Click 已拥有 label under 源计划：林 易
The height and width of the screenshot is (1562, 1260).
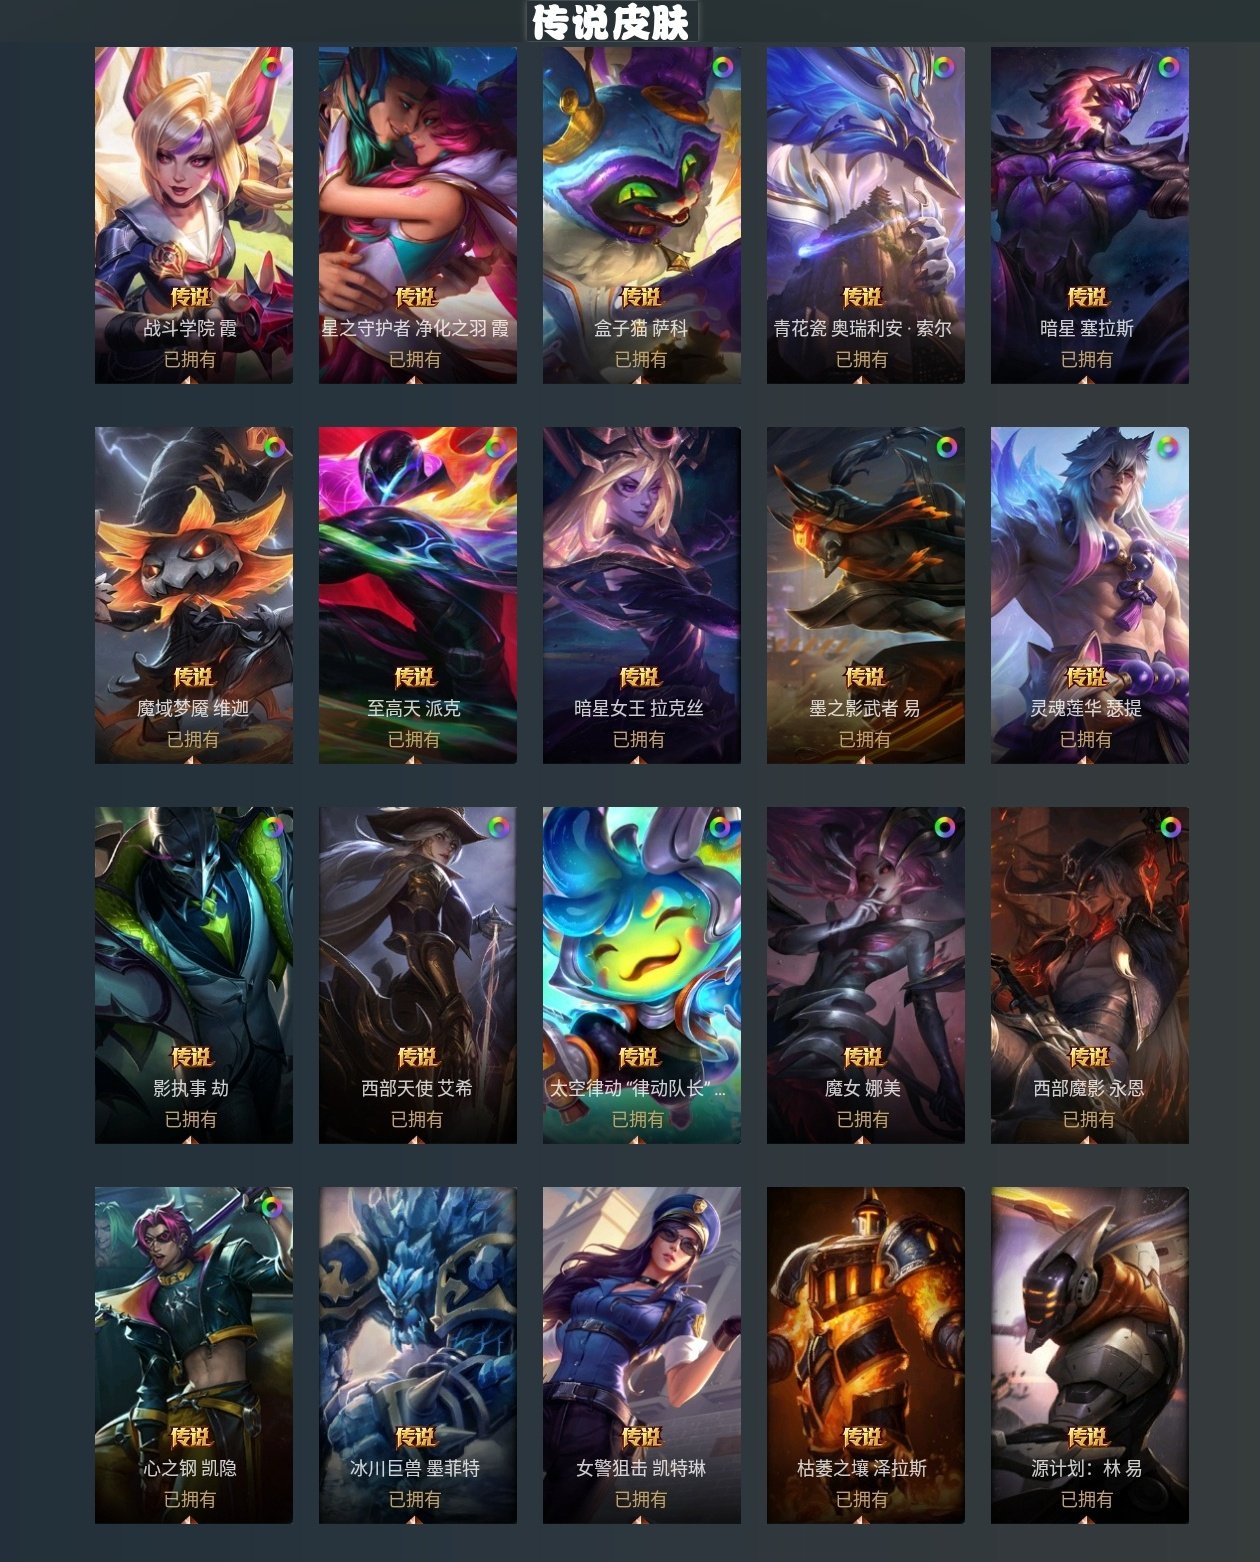pyautogui.click(x=1087, y=1499)
